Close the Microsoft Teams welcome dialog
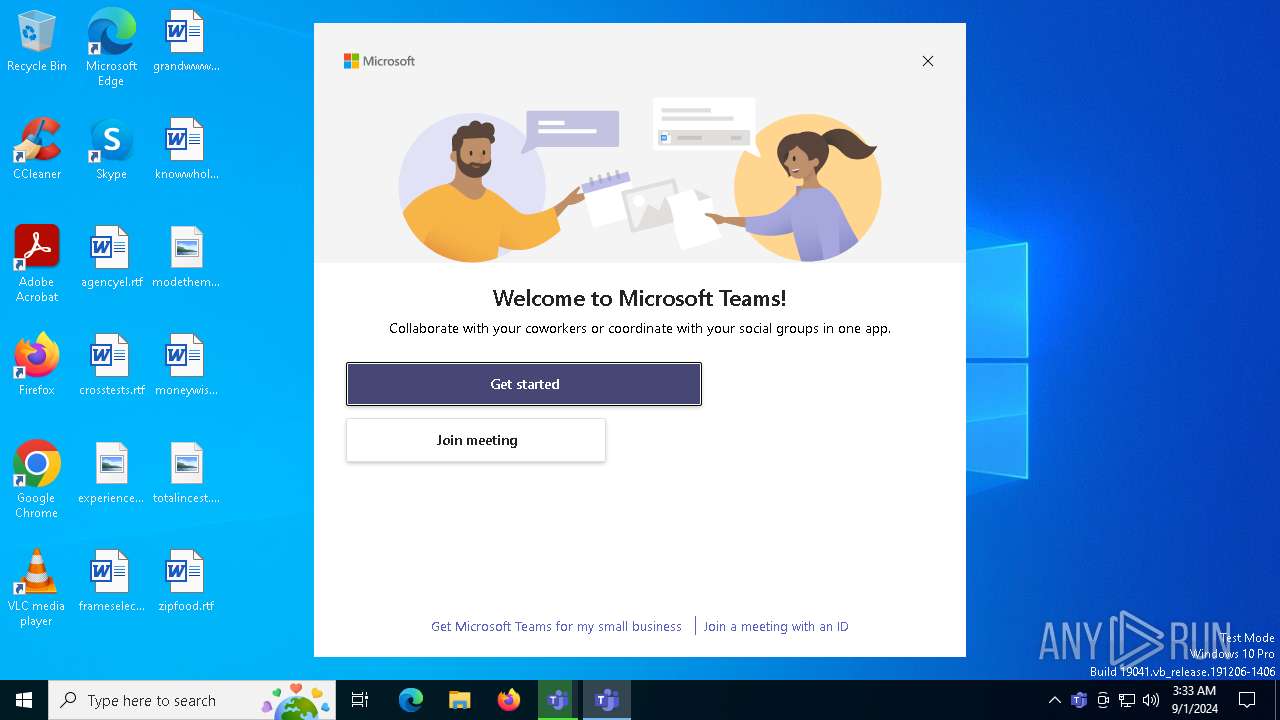Image resolution: width=1280 pixels, height=720 pixels. [x=928, y=61]
